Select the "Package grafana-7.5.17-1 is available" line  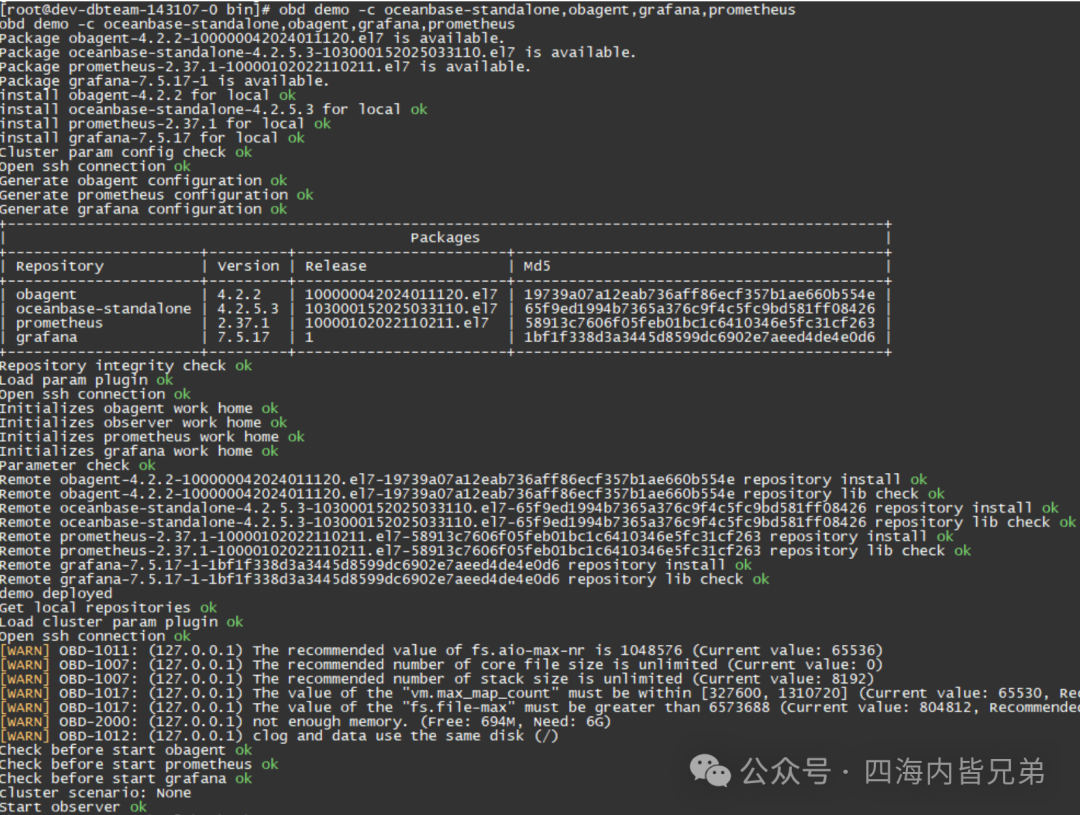165,81
